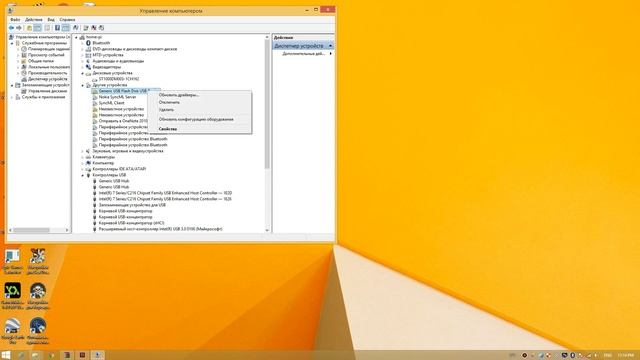Click the icon beside DVD-дисководы category
This screenshot has height=360, width=640.
point(88,49)
